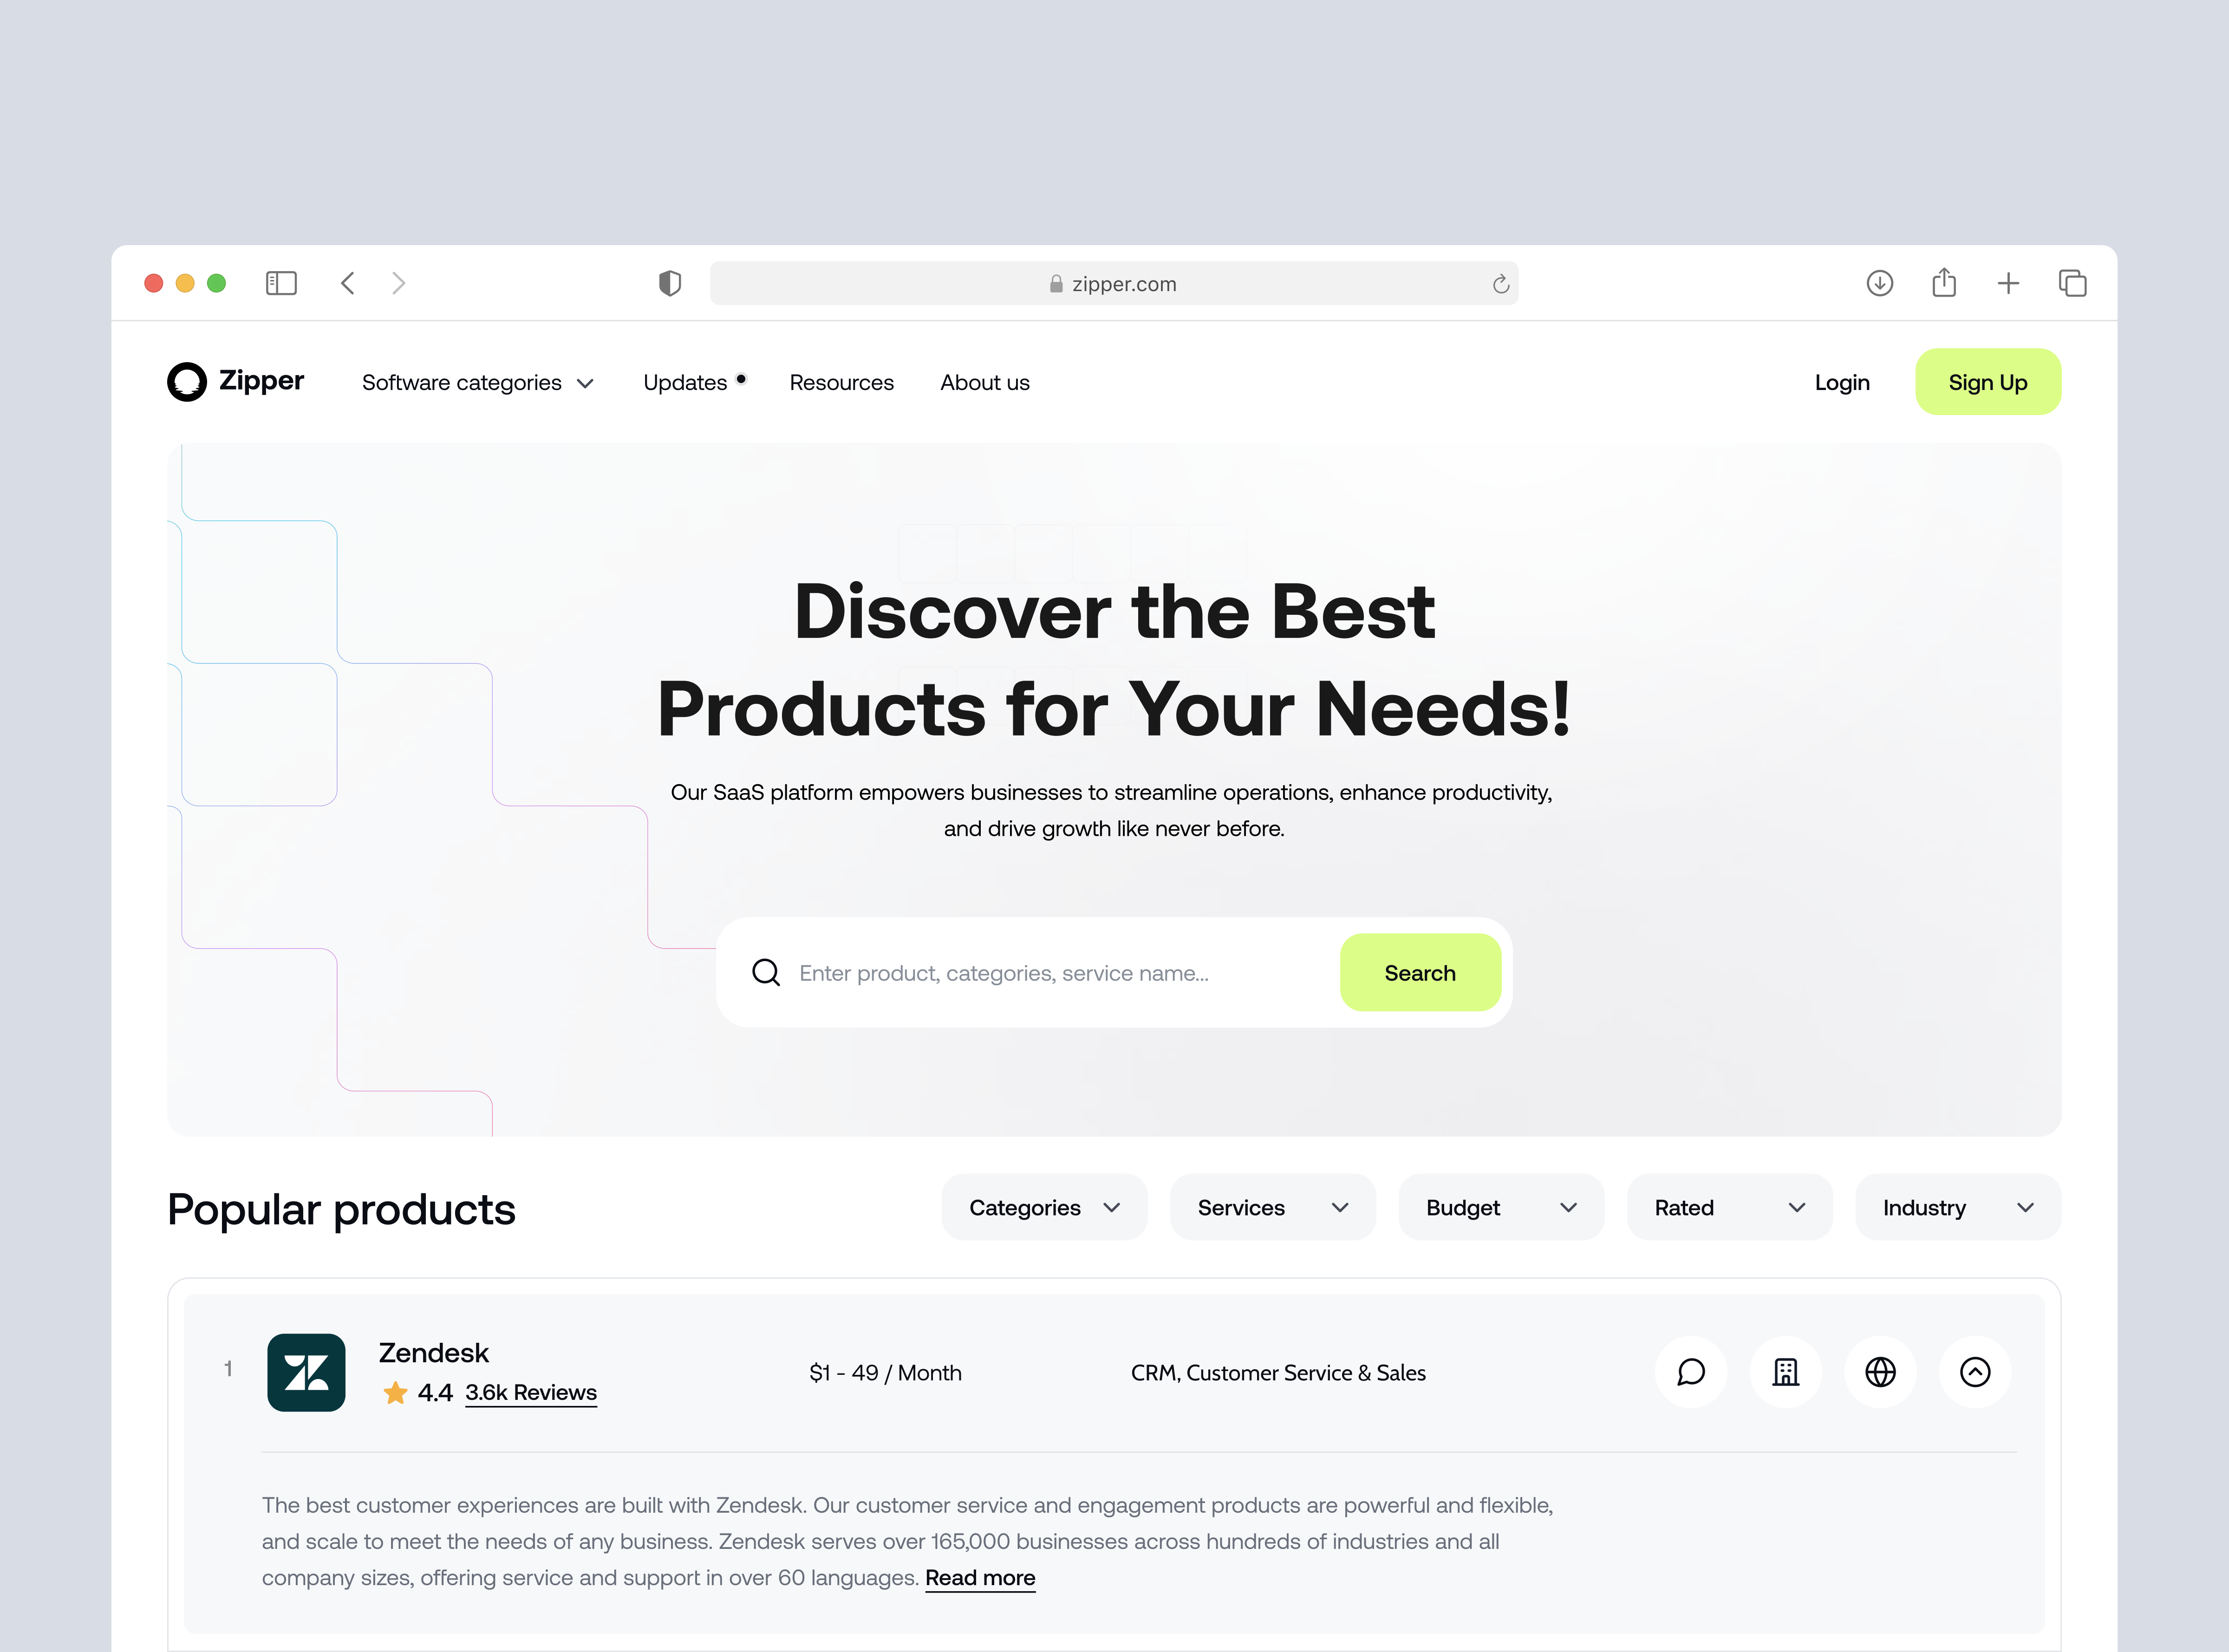Open the Categories filter dropdown
Image resolution: width=2229 pixels, height=1652 pixels.
[1044, 1207]
